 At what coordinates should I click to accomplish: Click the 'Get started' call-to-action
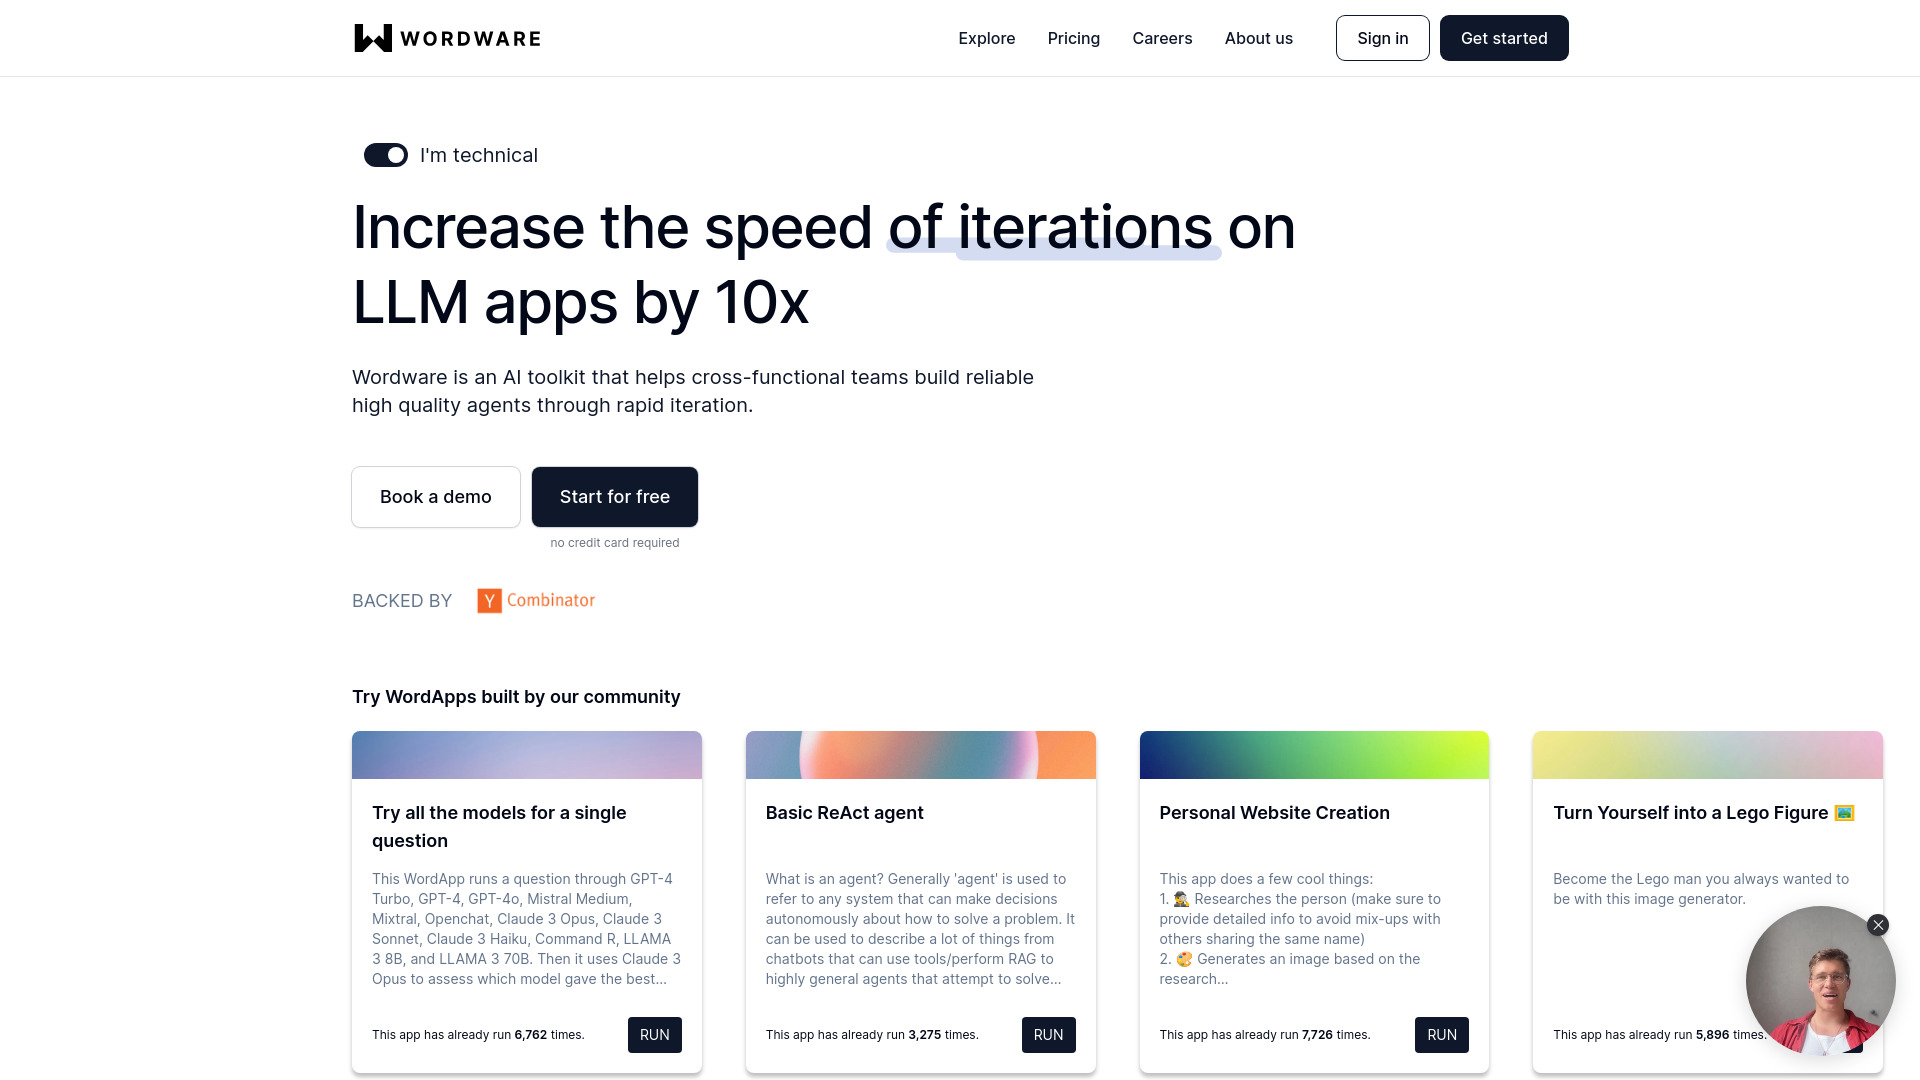point(1505,38)
